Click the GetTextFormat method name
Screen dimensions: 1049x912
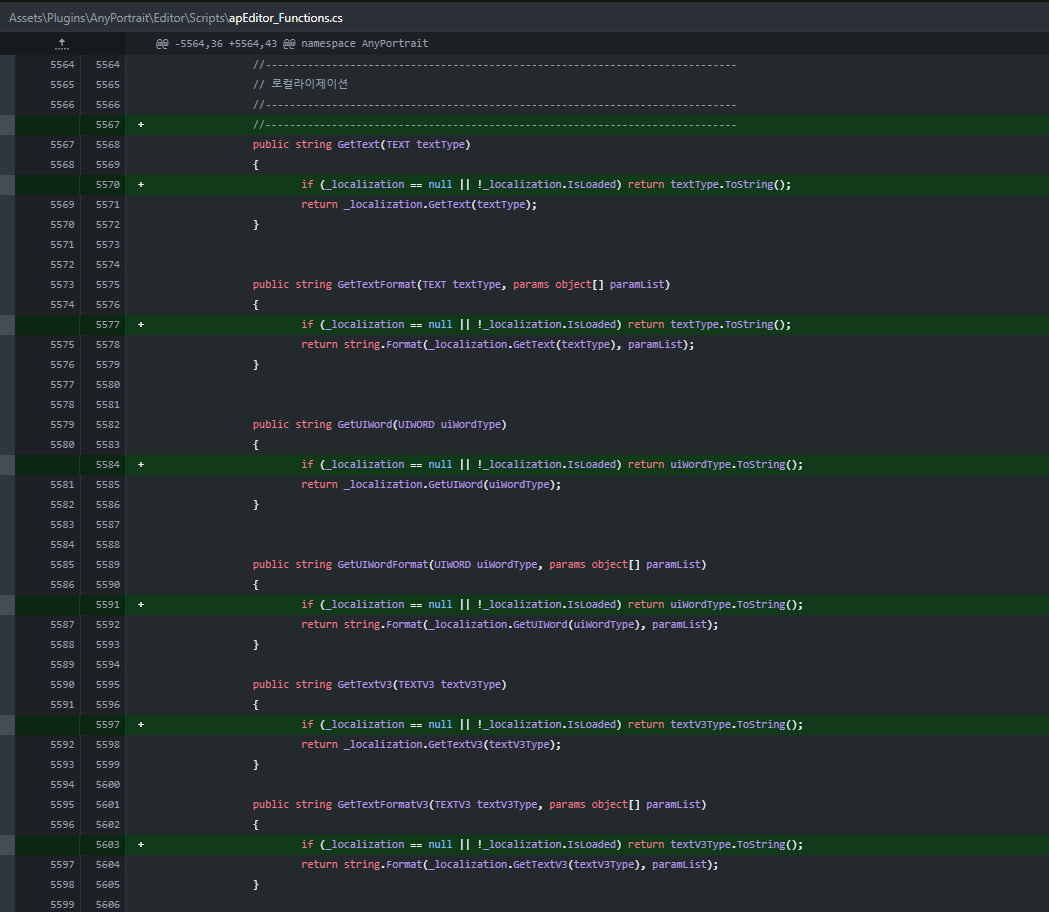(376, 285)
